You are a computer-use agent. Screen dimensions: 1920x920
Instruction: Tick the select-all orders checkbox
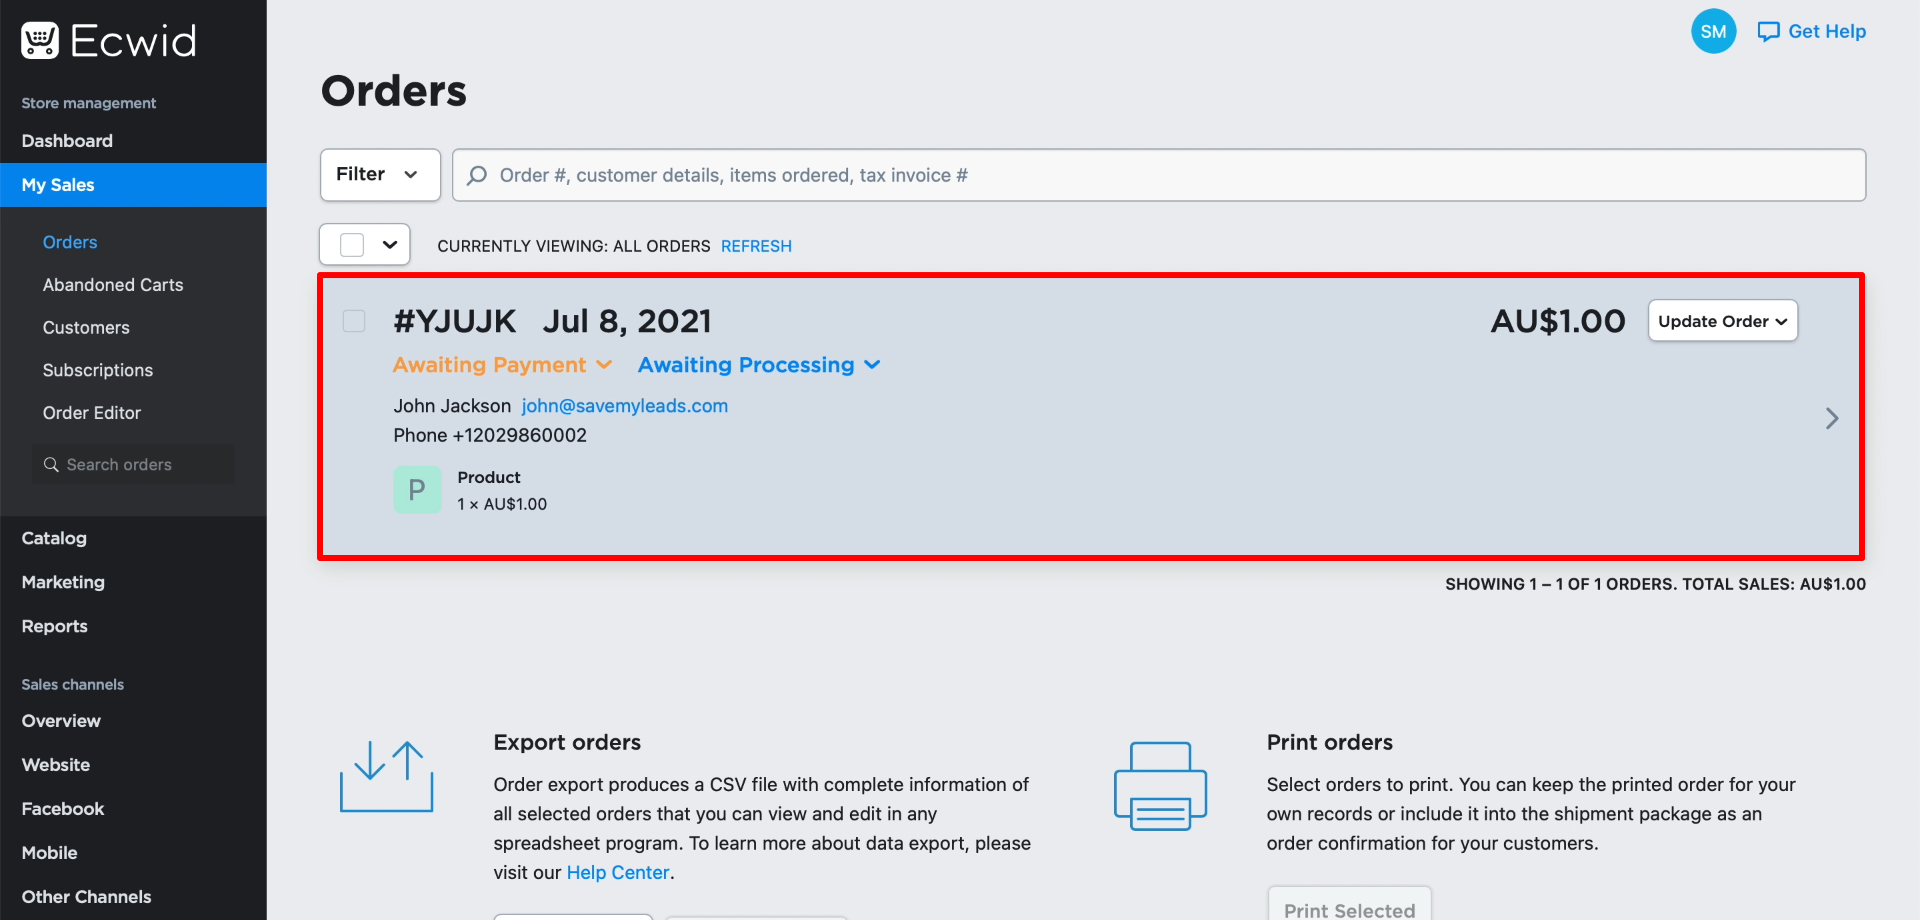click(352, 245)
